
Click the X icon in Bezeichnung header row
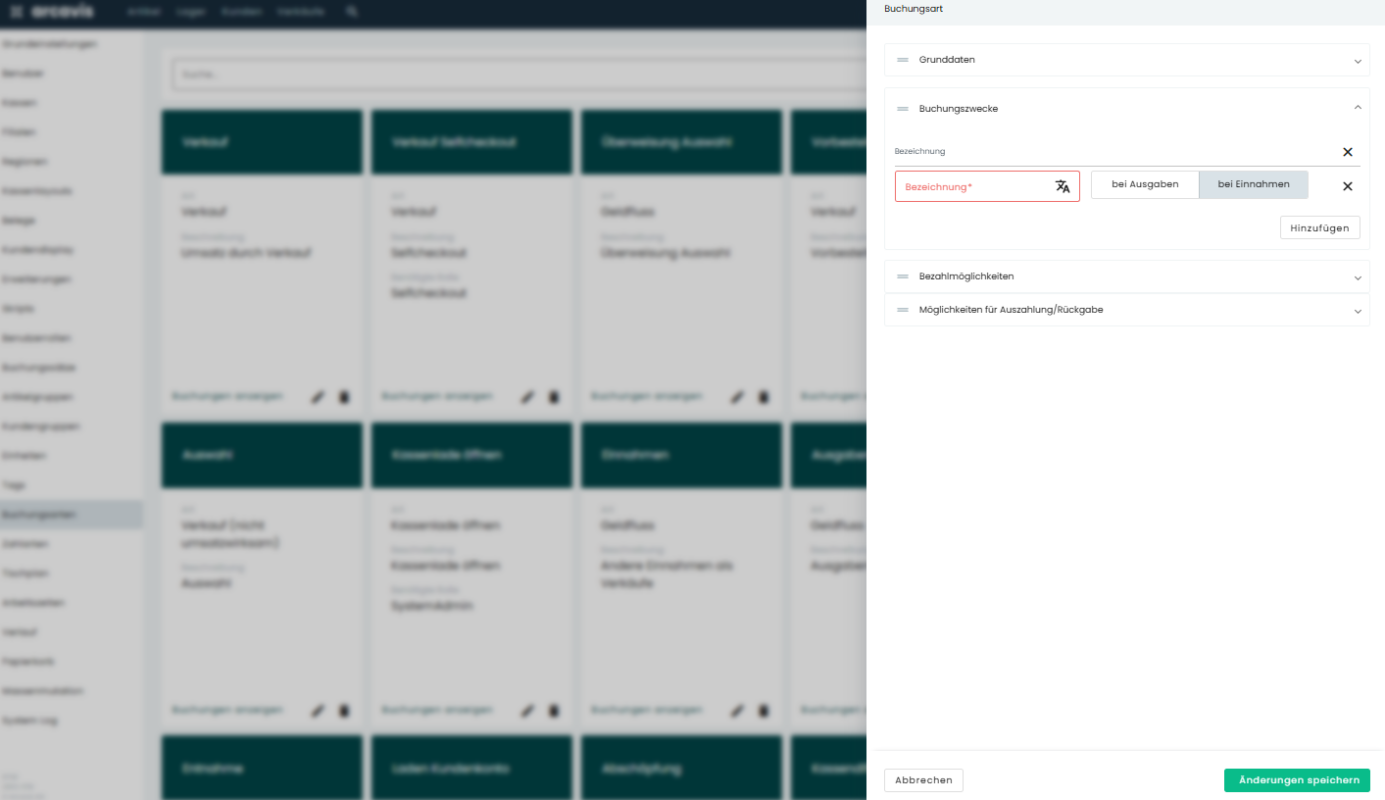point(1347,152)
